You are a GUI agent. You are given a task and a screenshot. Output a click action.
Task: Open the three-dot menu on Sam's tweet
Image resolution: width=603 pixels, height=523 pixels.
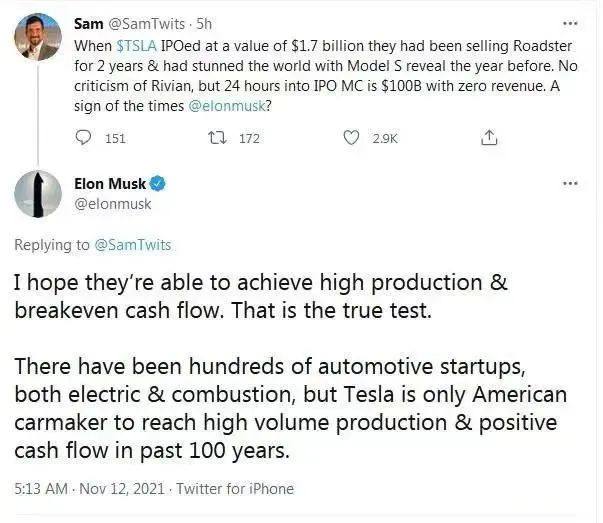[570, 22]
